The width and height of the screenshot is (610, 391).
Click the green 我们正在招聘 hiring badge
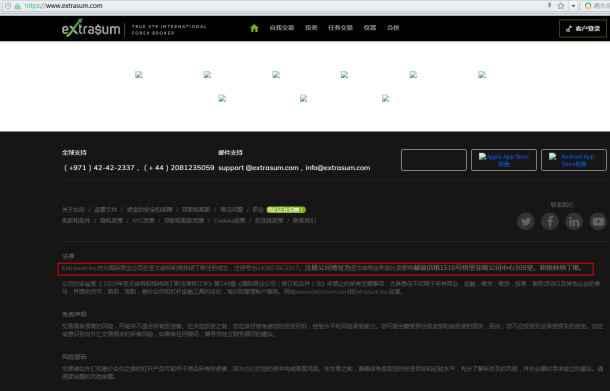[x=286, y=210]
